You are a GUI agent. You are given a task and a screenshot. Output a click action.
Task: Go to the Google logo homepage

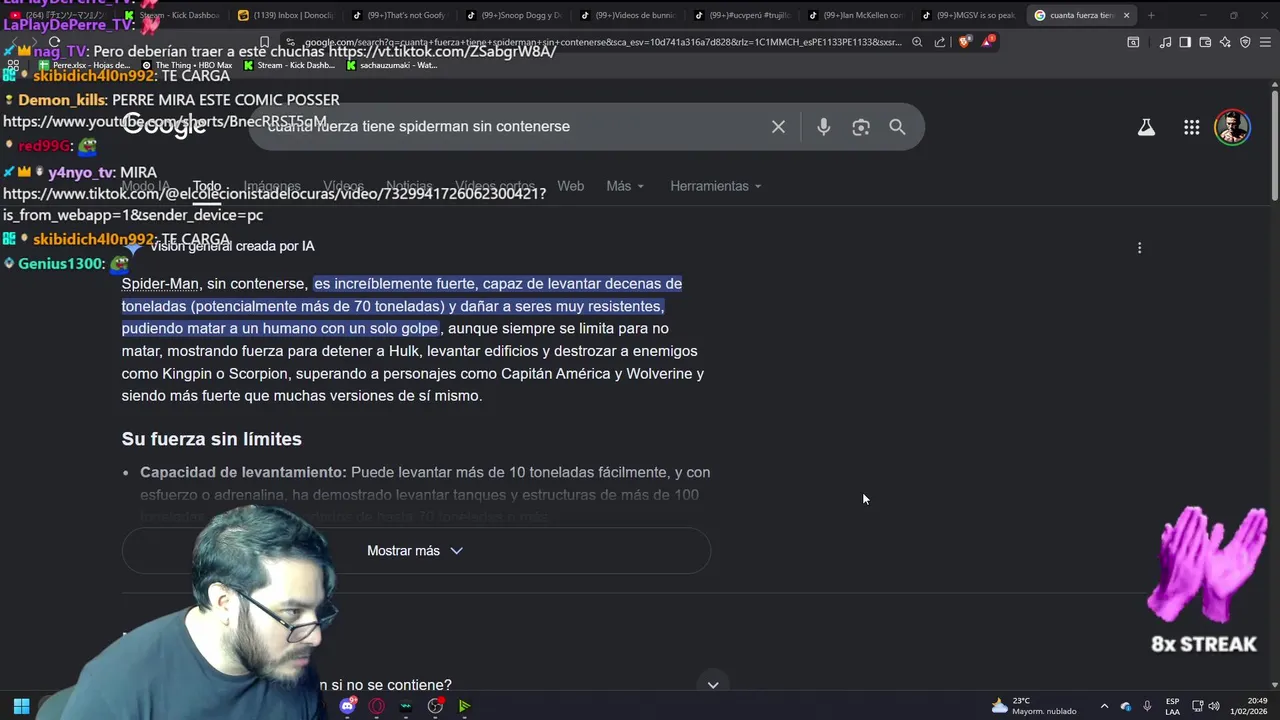164,126
